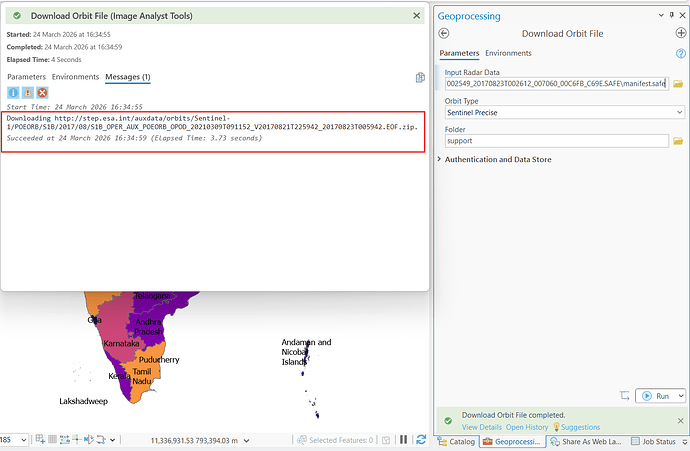This screenshot has width=690, height=451.
Task: Refresh the map view
Action: (x=420, y=440)
